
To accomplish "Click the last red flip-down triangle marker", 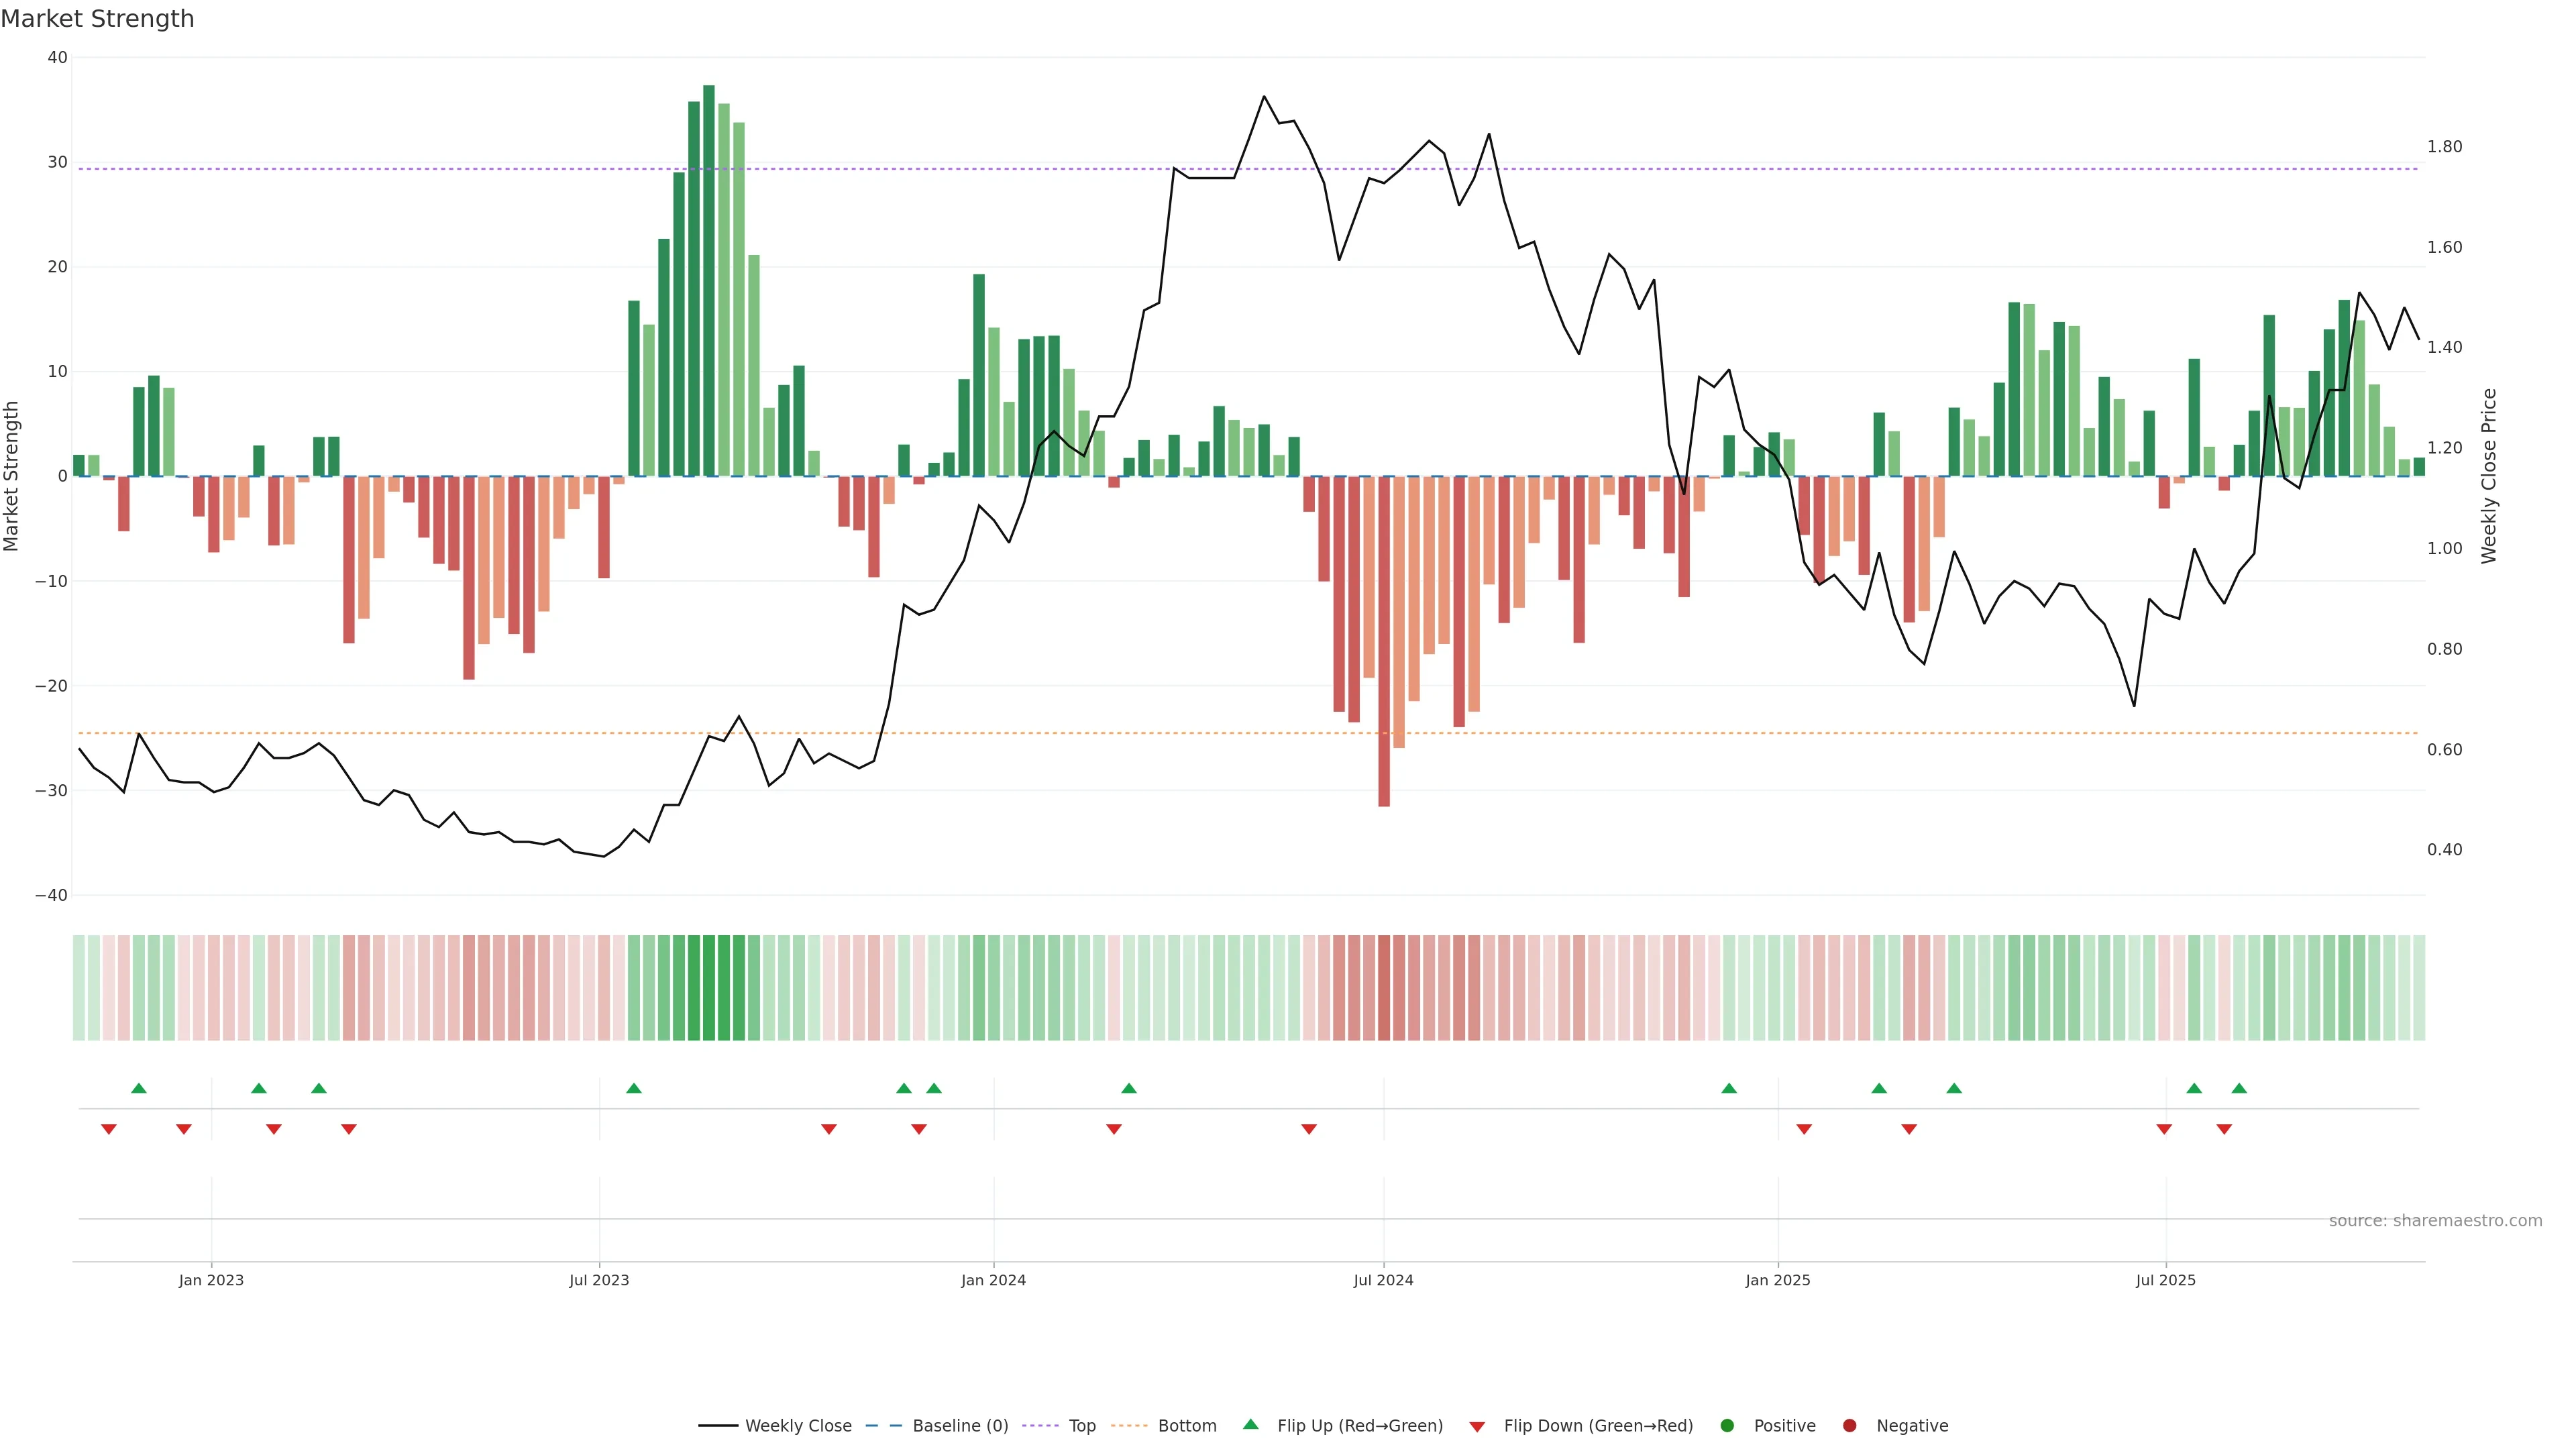I will click(x=2224, y=1129).
